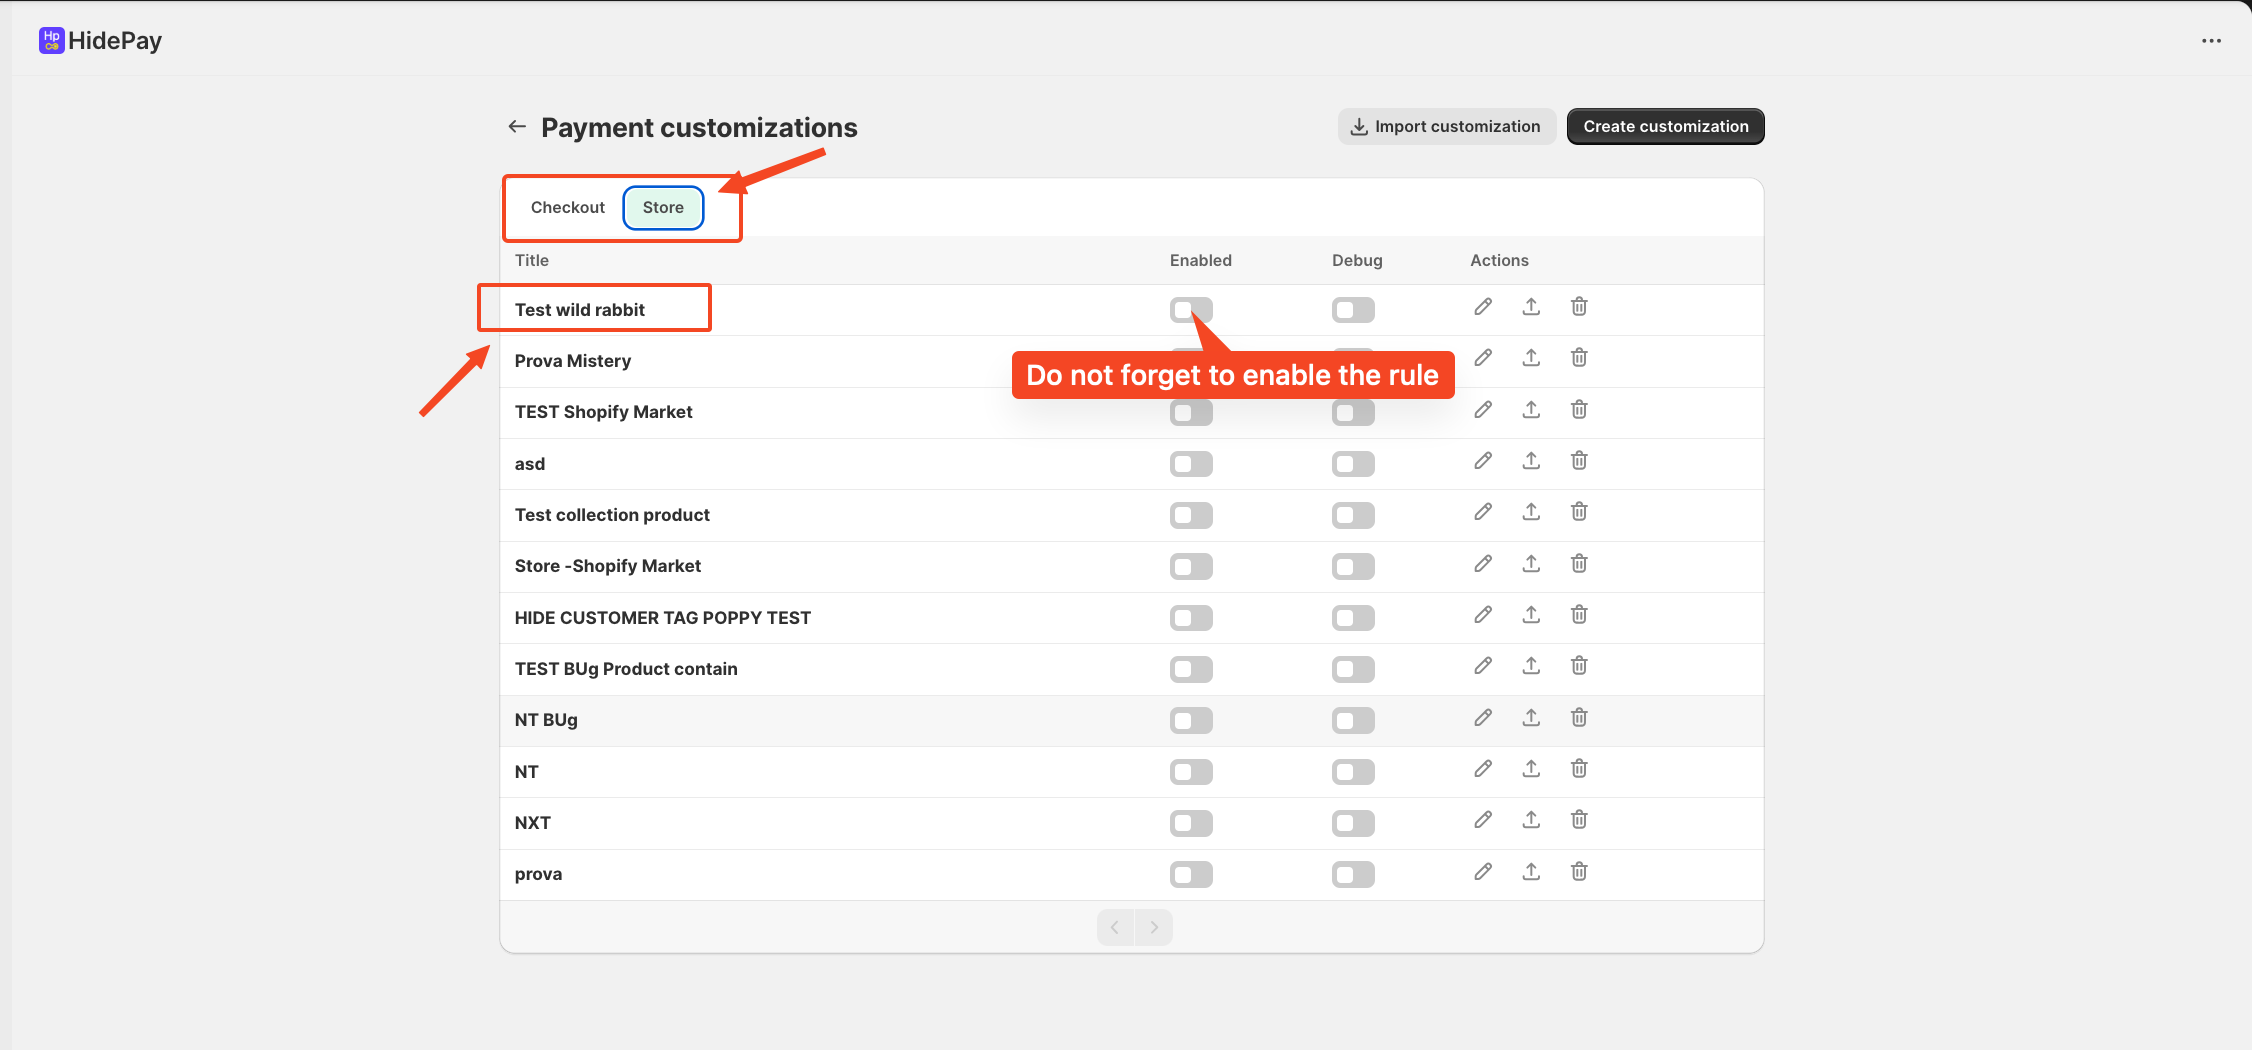Switch to the Checkout tab
Viewport: 2252px width, 1050px height.
tap(568, 207)
